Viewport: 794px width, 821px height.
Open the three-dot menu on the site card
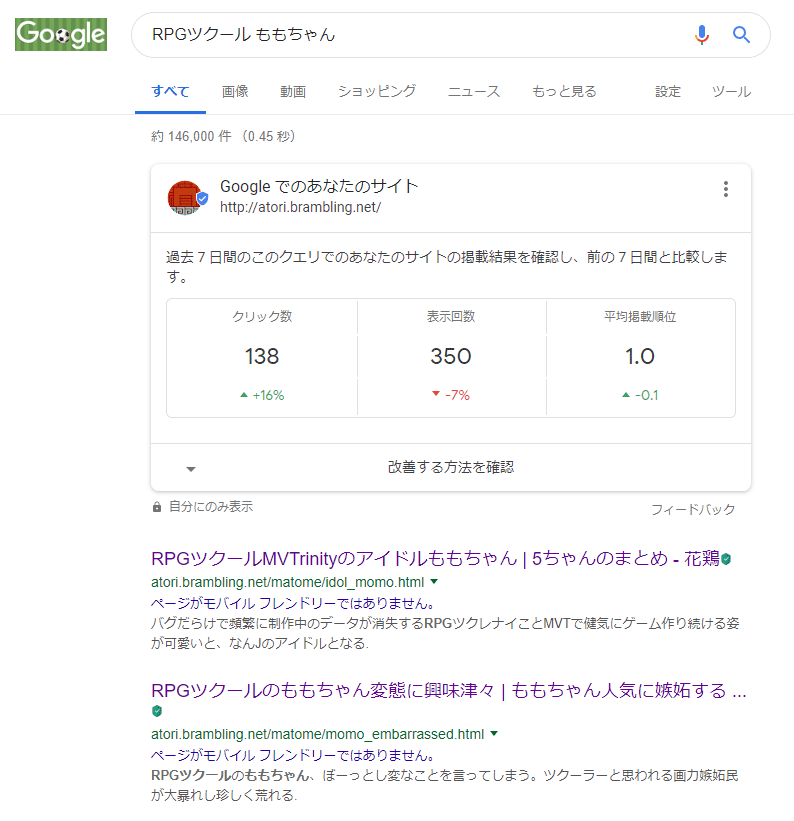point(725,189)
